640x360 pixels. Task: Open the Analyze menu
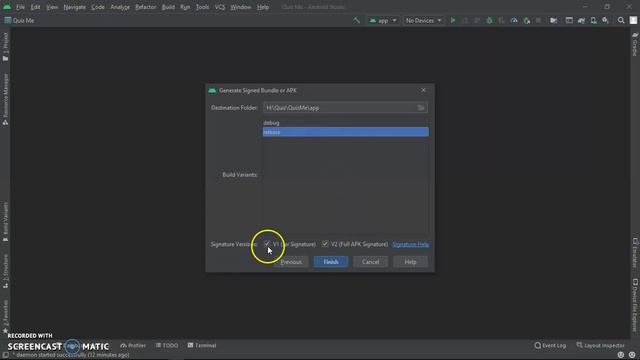tap(120, 7)
